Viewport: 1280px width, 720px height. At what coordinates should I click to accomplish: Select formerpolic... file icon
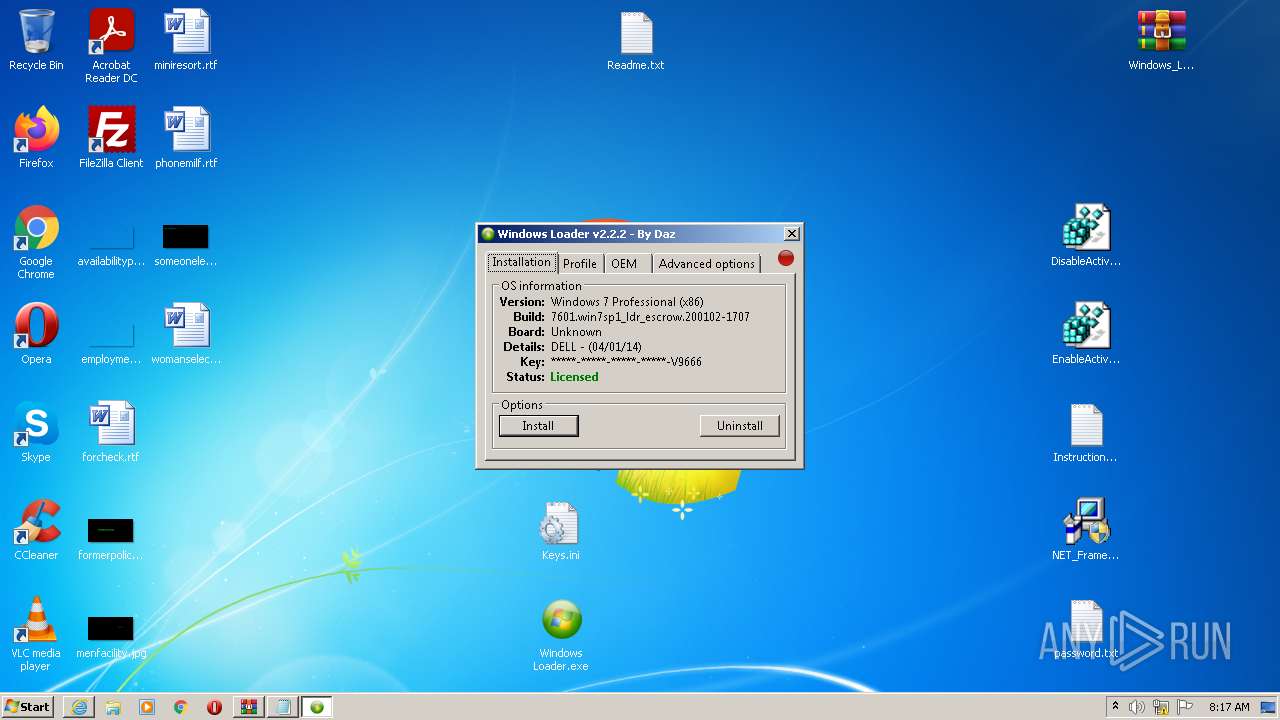(111, 539)
